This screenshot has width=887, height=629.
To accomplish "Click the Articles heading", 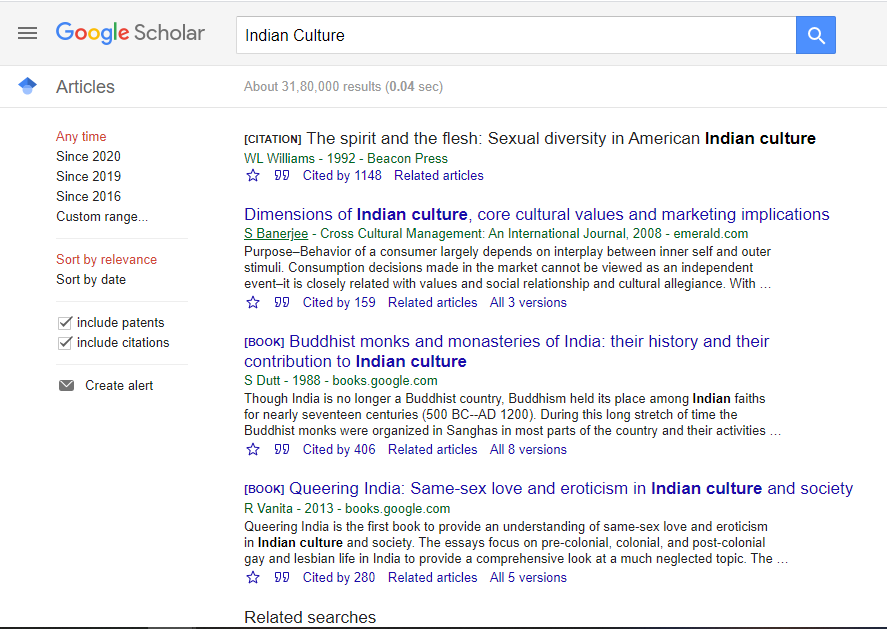I will 85,87.
